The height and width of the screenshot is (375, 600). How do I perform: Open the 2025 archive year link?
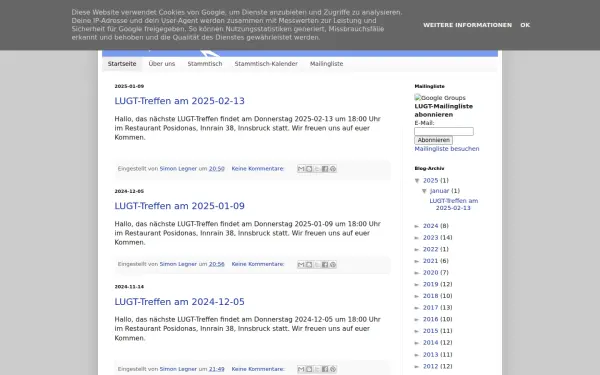(x=430, y=181)
